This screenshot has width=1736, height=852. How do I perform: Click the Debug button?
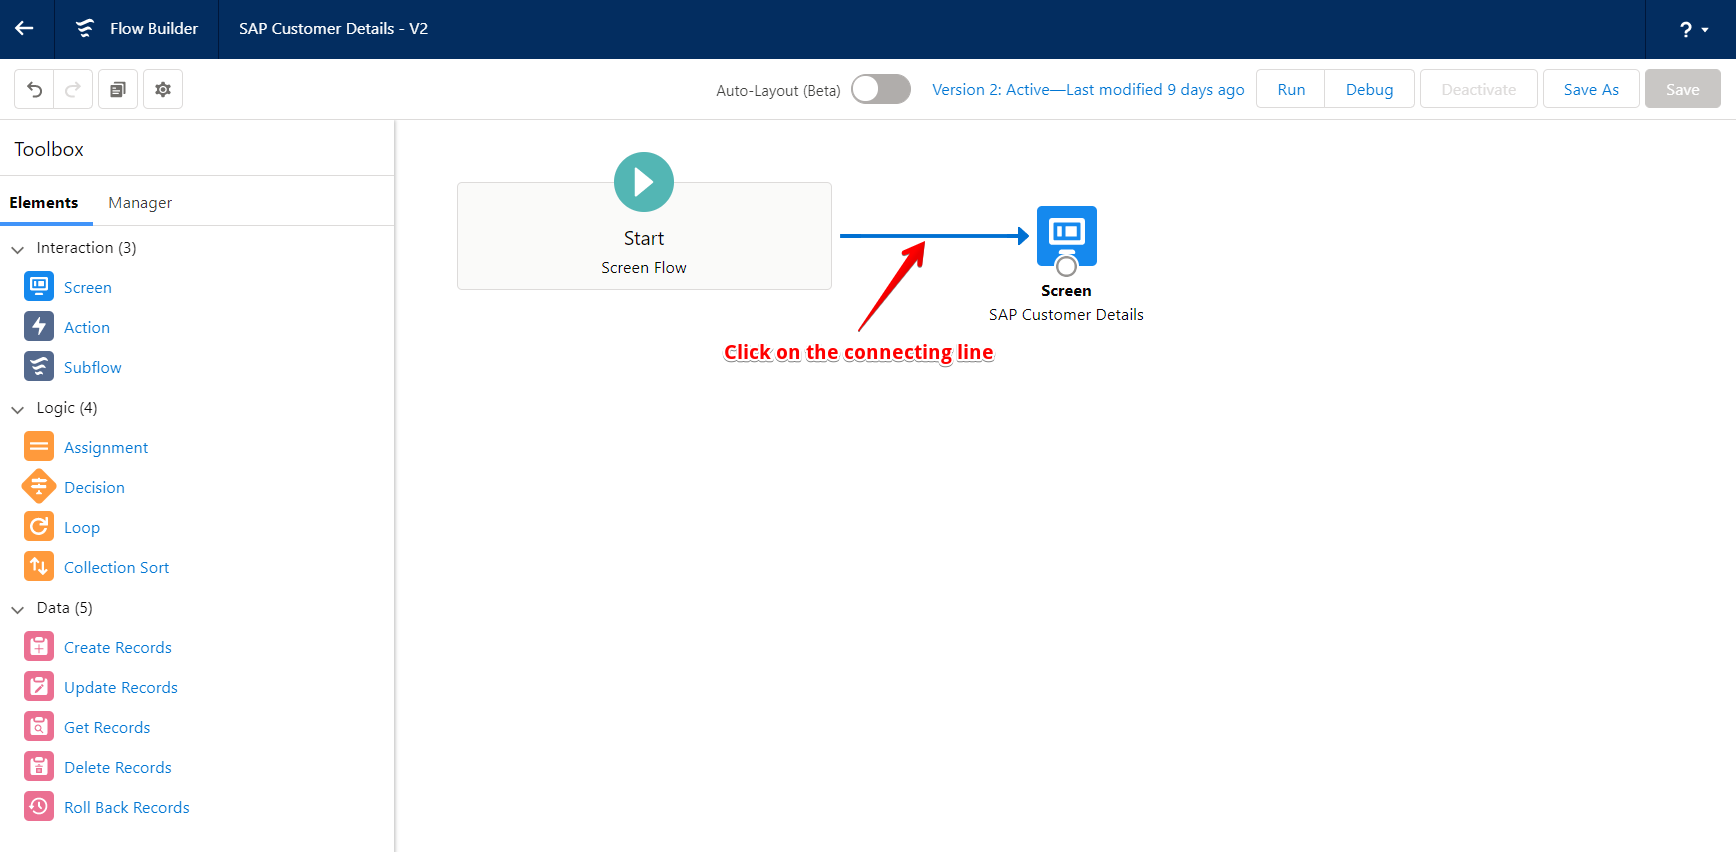[1369, 89]
